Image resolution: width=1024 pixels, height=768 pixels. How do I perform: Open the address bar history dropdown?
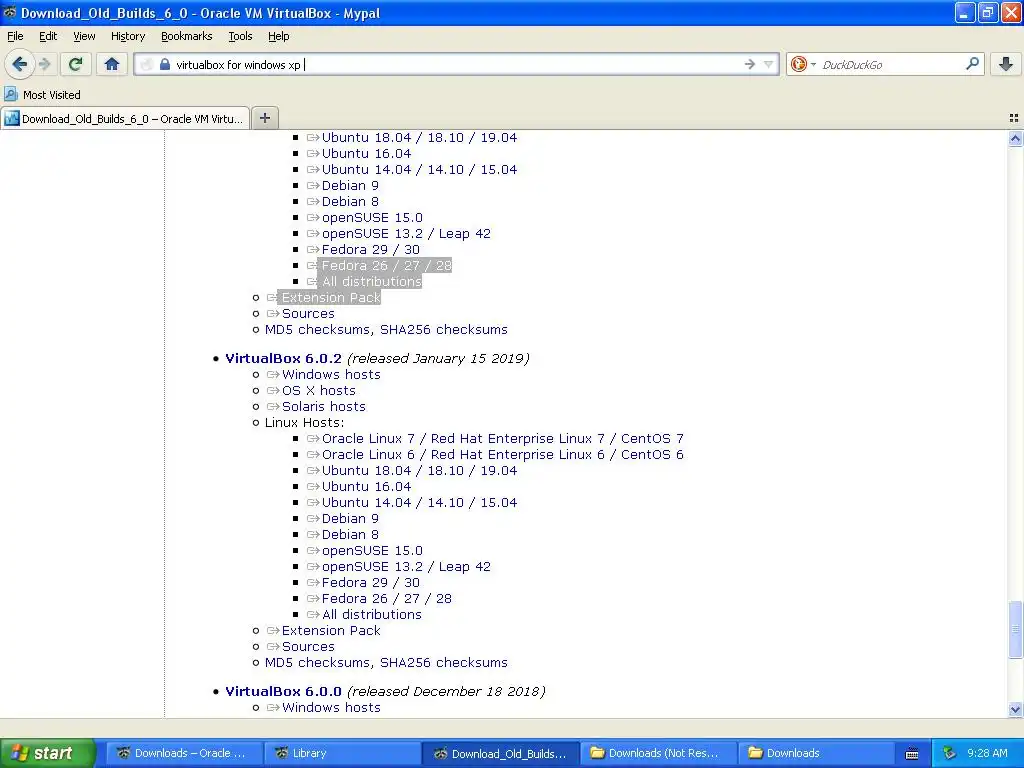pyautogui.click(x=769, y=64)
